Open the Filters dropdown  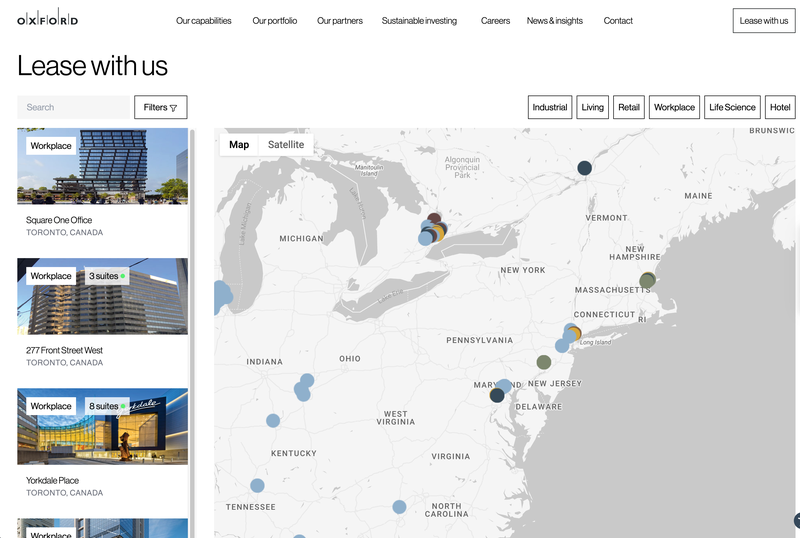click(x=160, y=107)
